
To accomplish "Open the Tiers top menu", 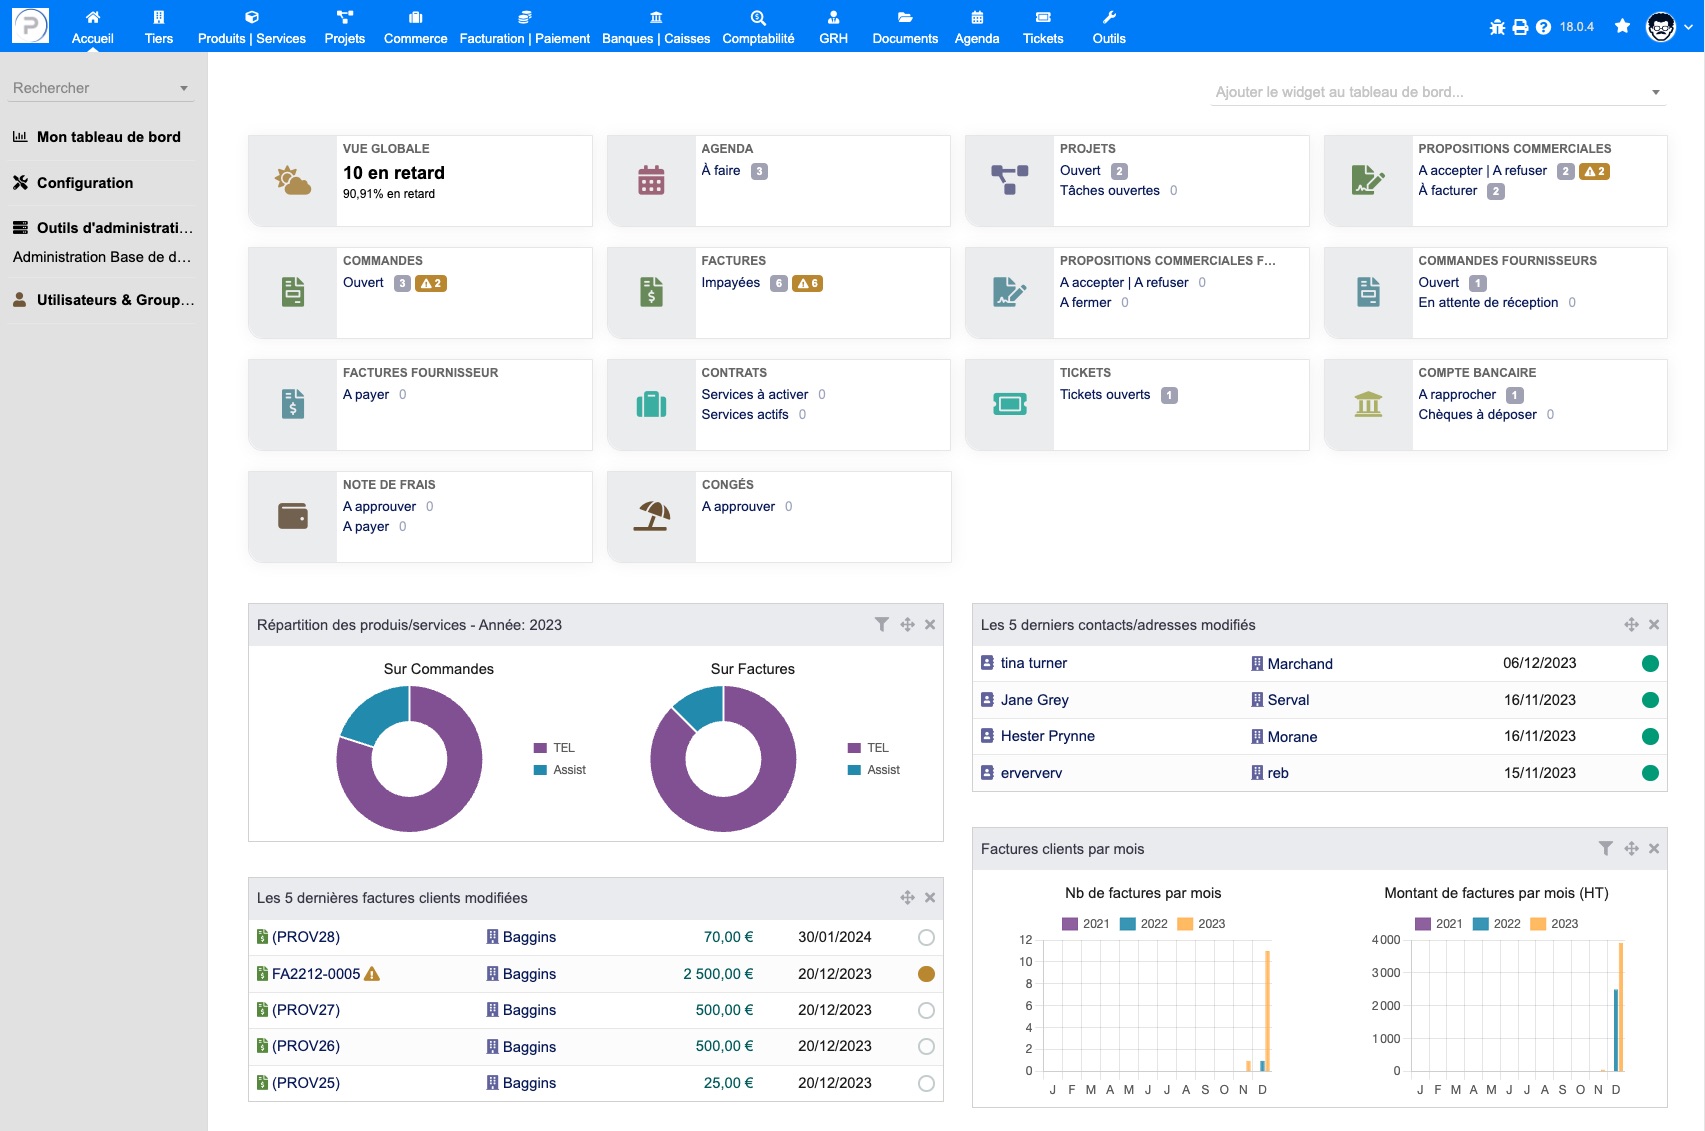I will coord(158,27).
